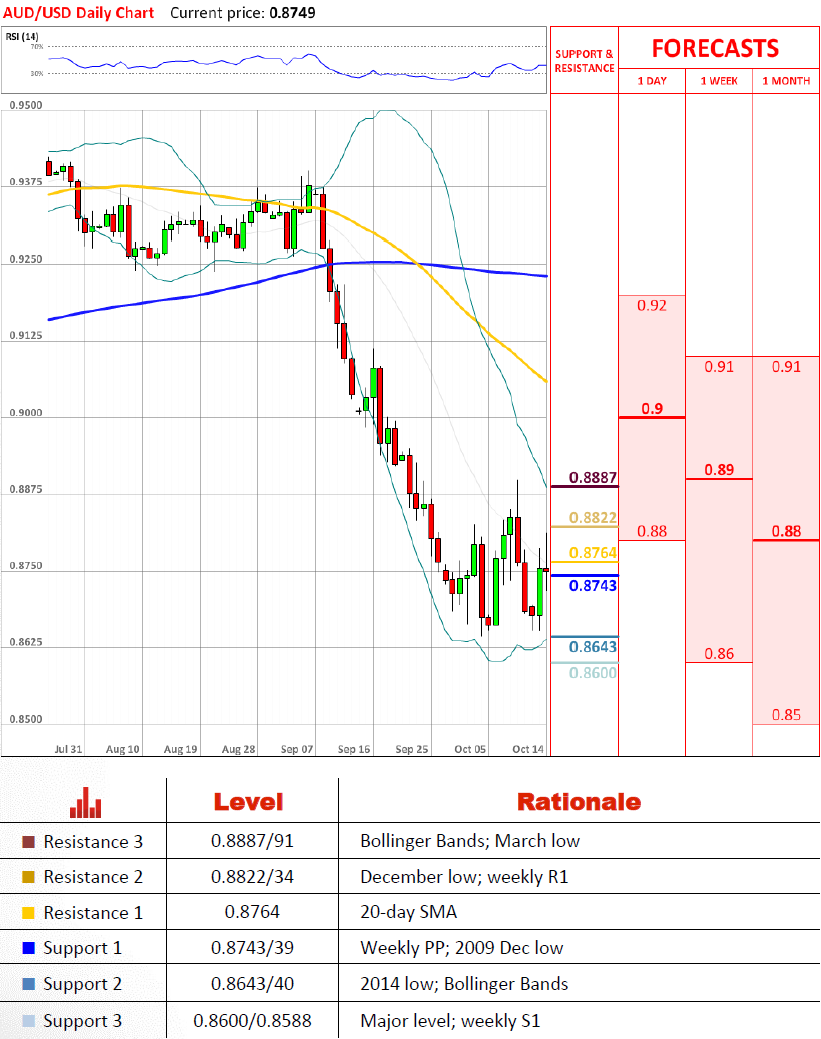Click the blue Support 1 color square
This screenshot has width=821, height=1039.
(x=28, y=948)
